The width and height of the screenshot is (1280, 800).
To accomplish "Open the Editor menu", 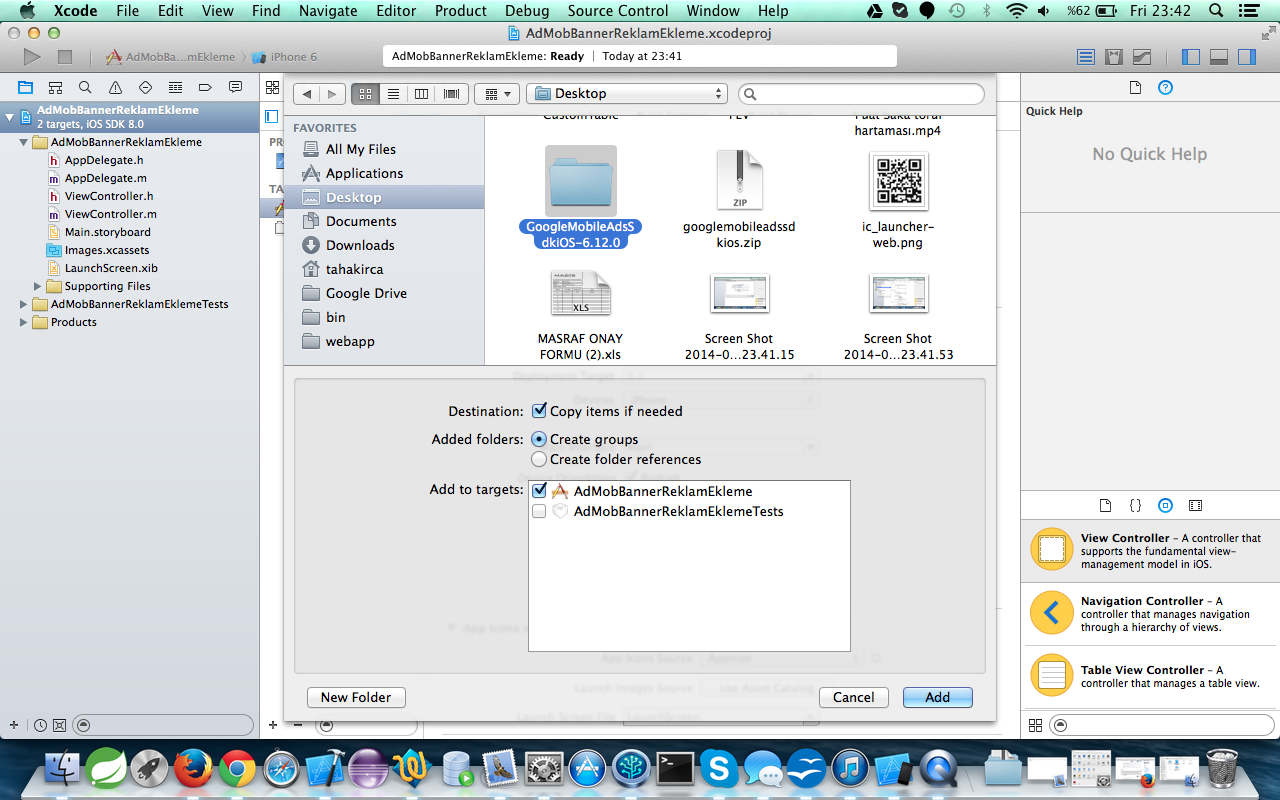I will click(396, 11).
